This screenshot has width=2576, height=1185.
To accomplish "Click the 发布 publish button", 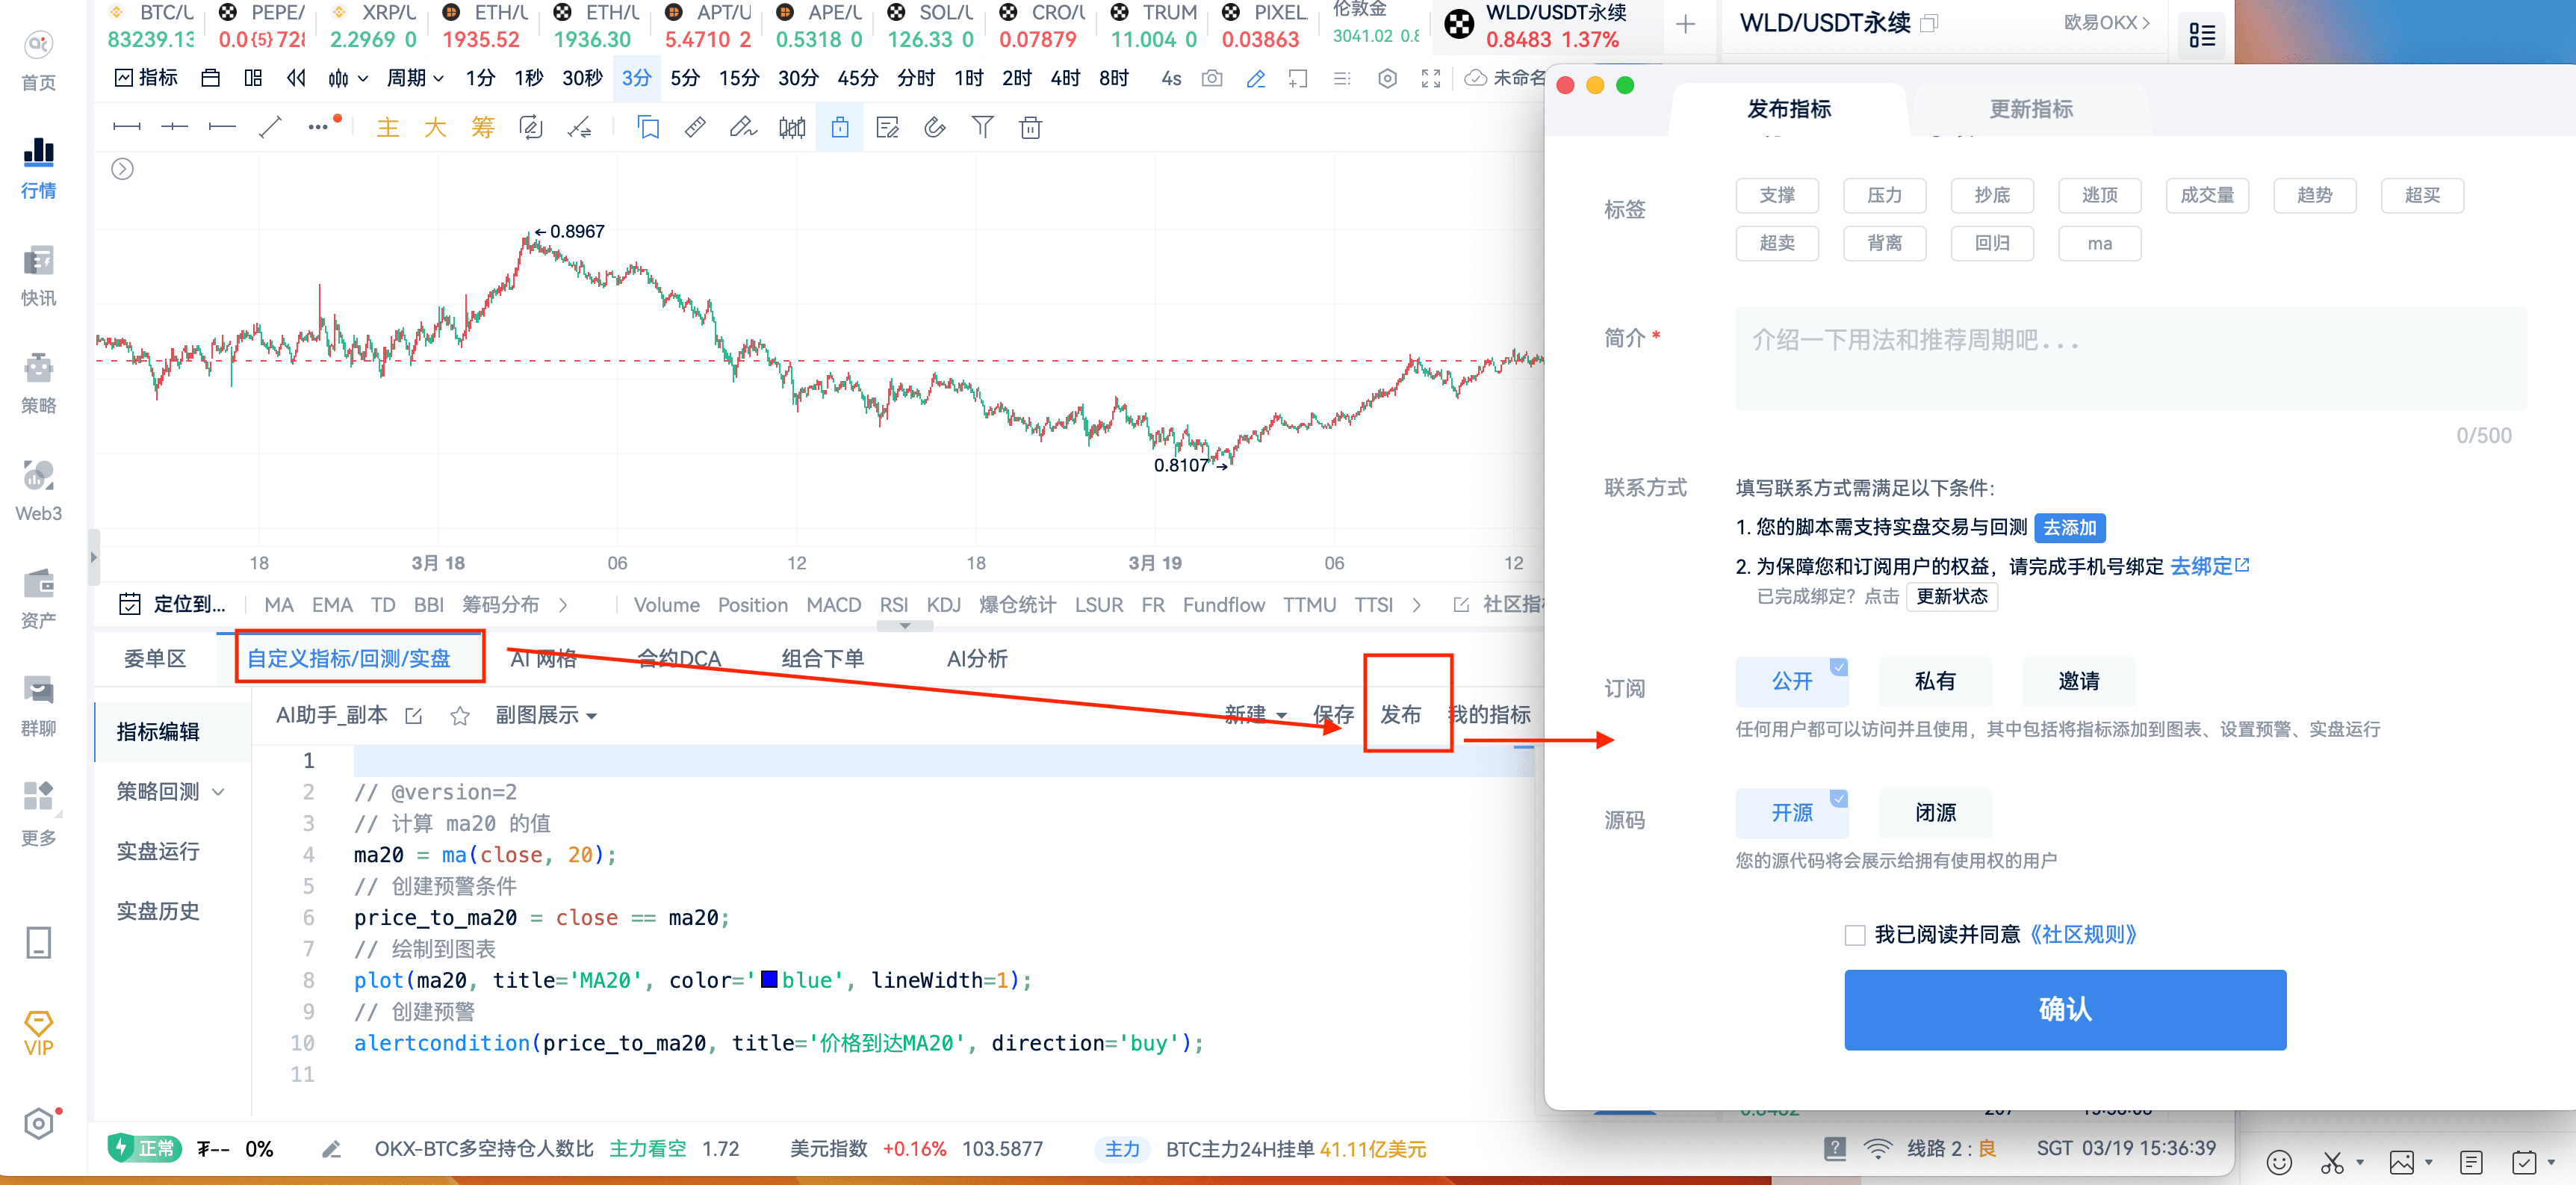I will pyautogui.click(x=1400, y=714).
